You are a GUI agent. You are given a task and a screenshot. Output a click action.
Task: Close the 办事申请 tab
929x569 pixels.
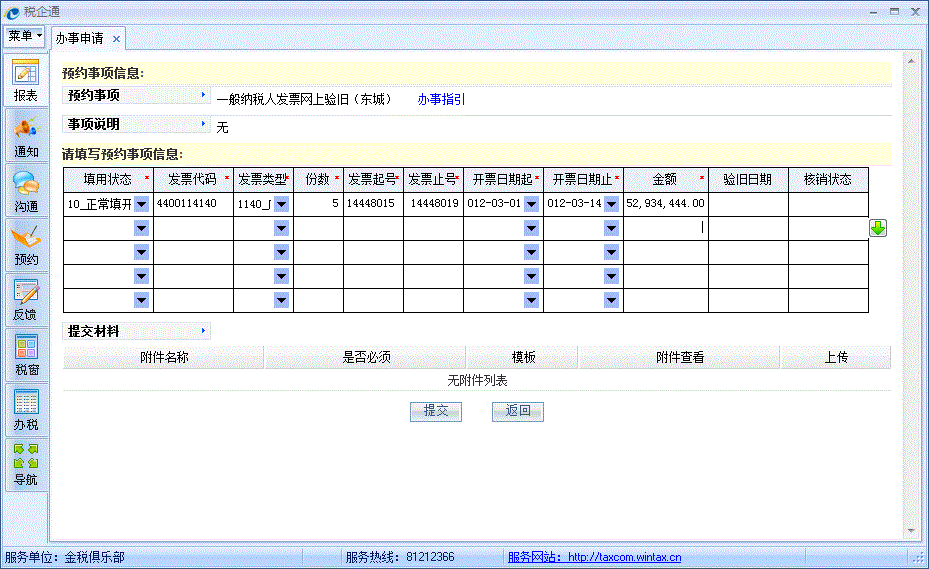(116, 39)
